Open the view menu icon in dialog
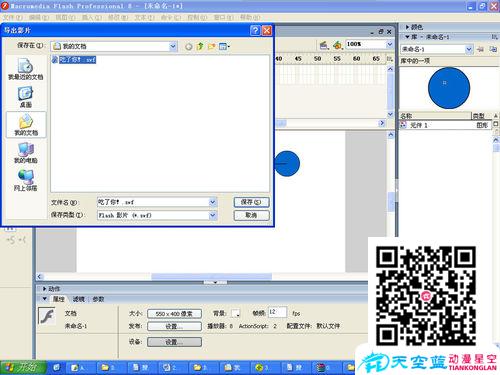 [x=224, y=46]
